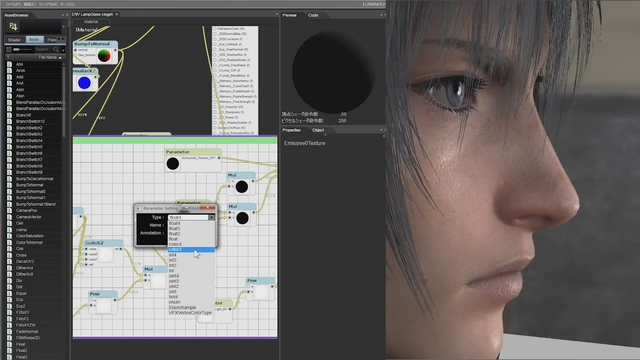Select BumpToDecalNormal in the node list
Viewport: 640px width, 360px height.
pos(34,179)
